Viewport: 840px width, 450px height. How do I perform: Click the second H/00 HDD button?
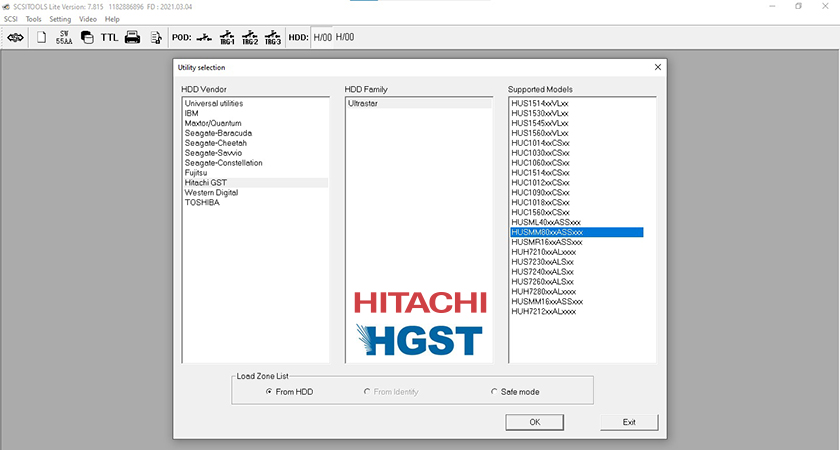tap(345, 38)
